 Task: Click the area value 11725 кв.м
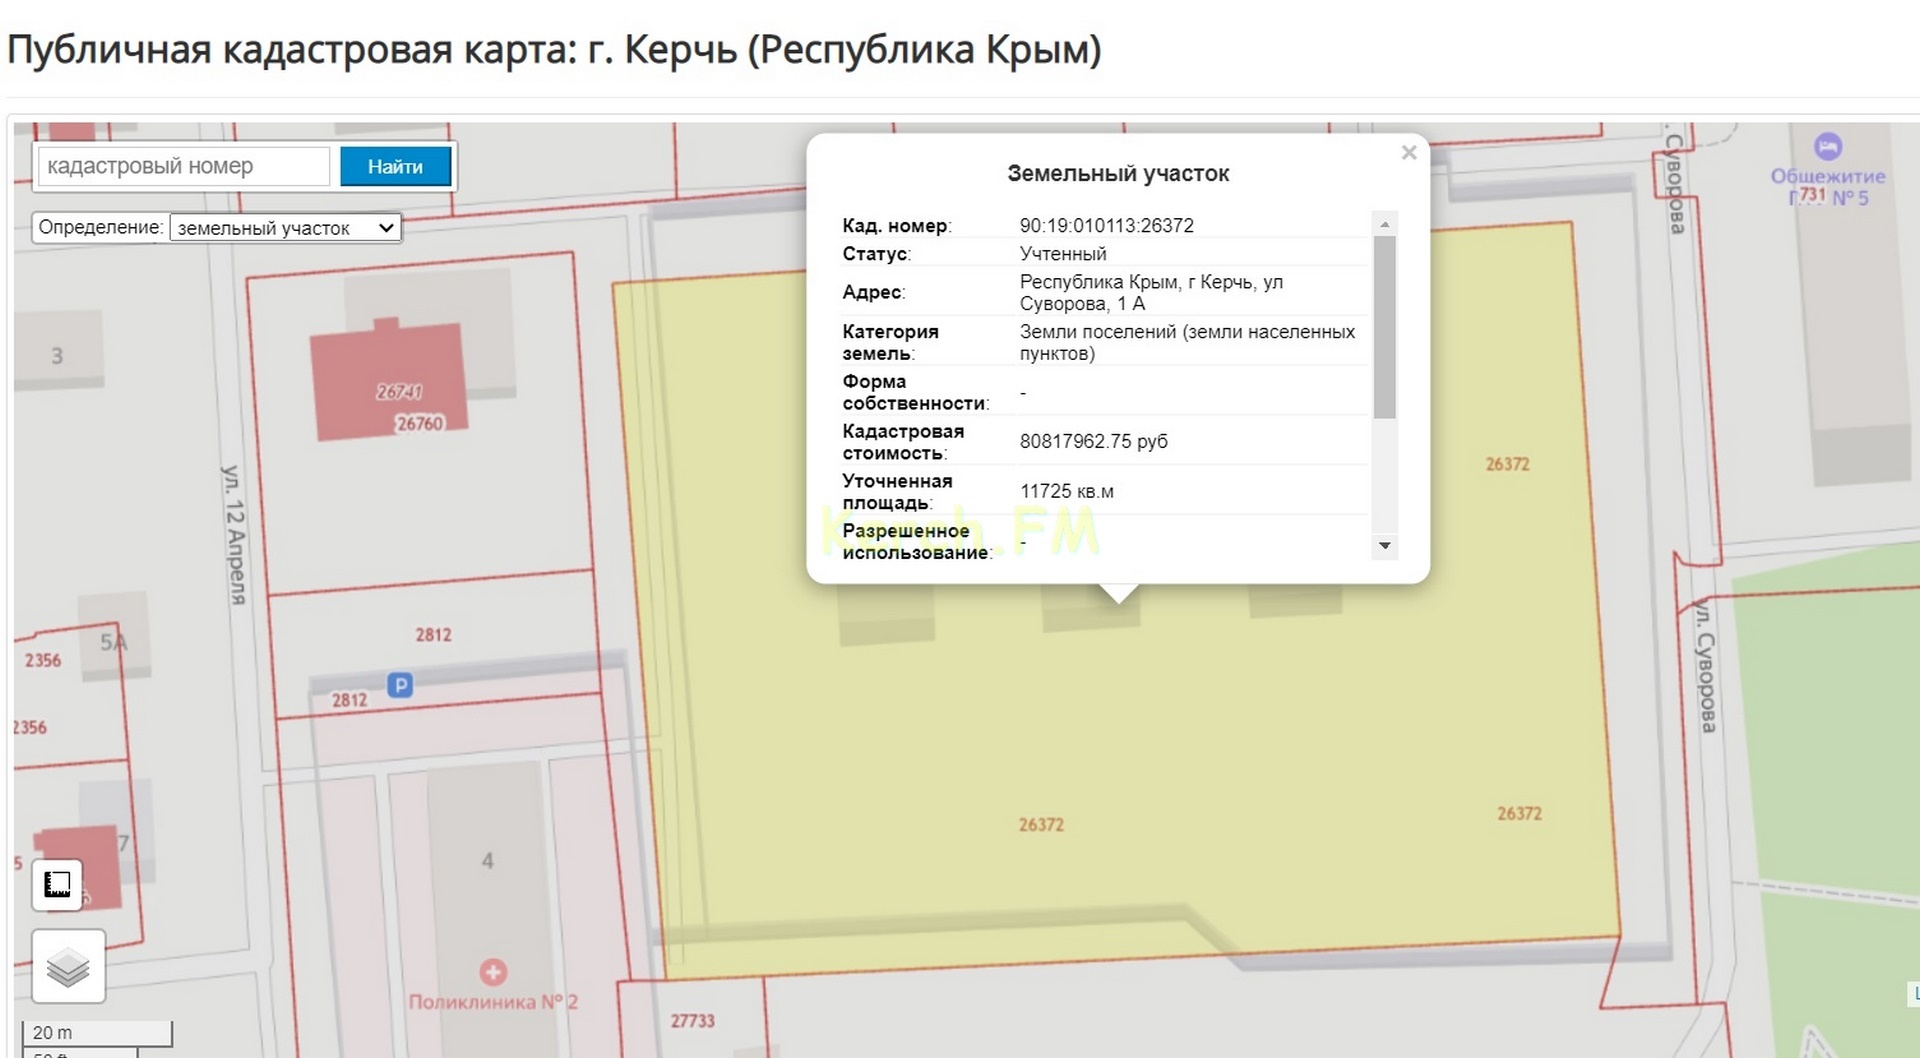1067,491
